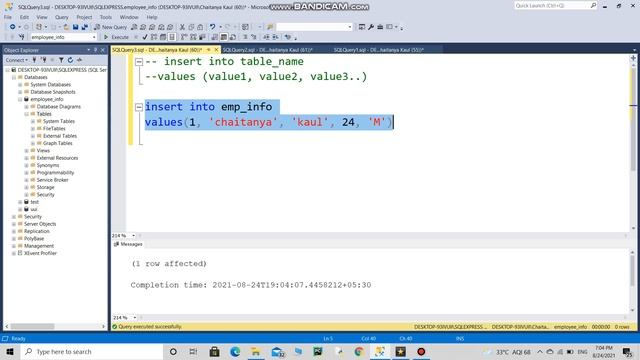Click the taskbar search box

92,351
